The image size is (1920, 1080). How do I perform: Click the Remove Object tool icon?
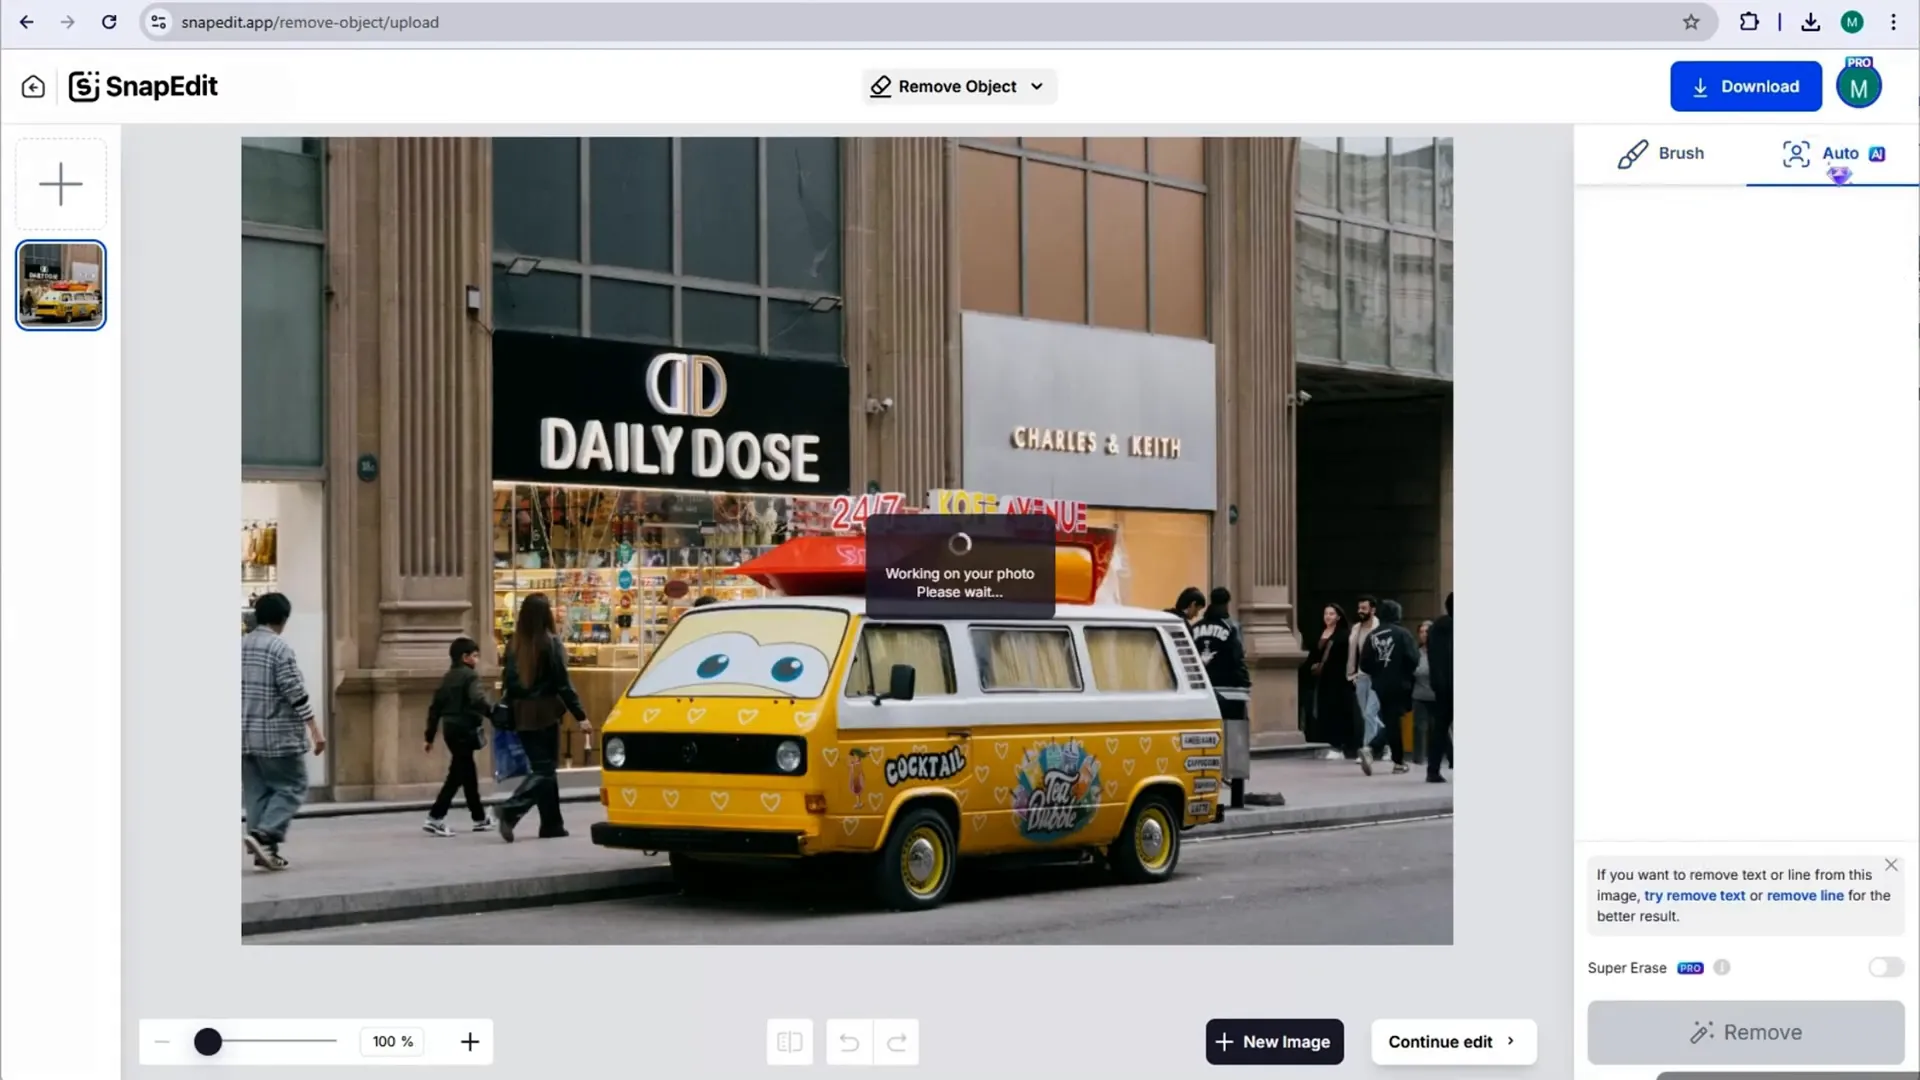tap(878, 86)
